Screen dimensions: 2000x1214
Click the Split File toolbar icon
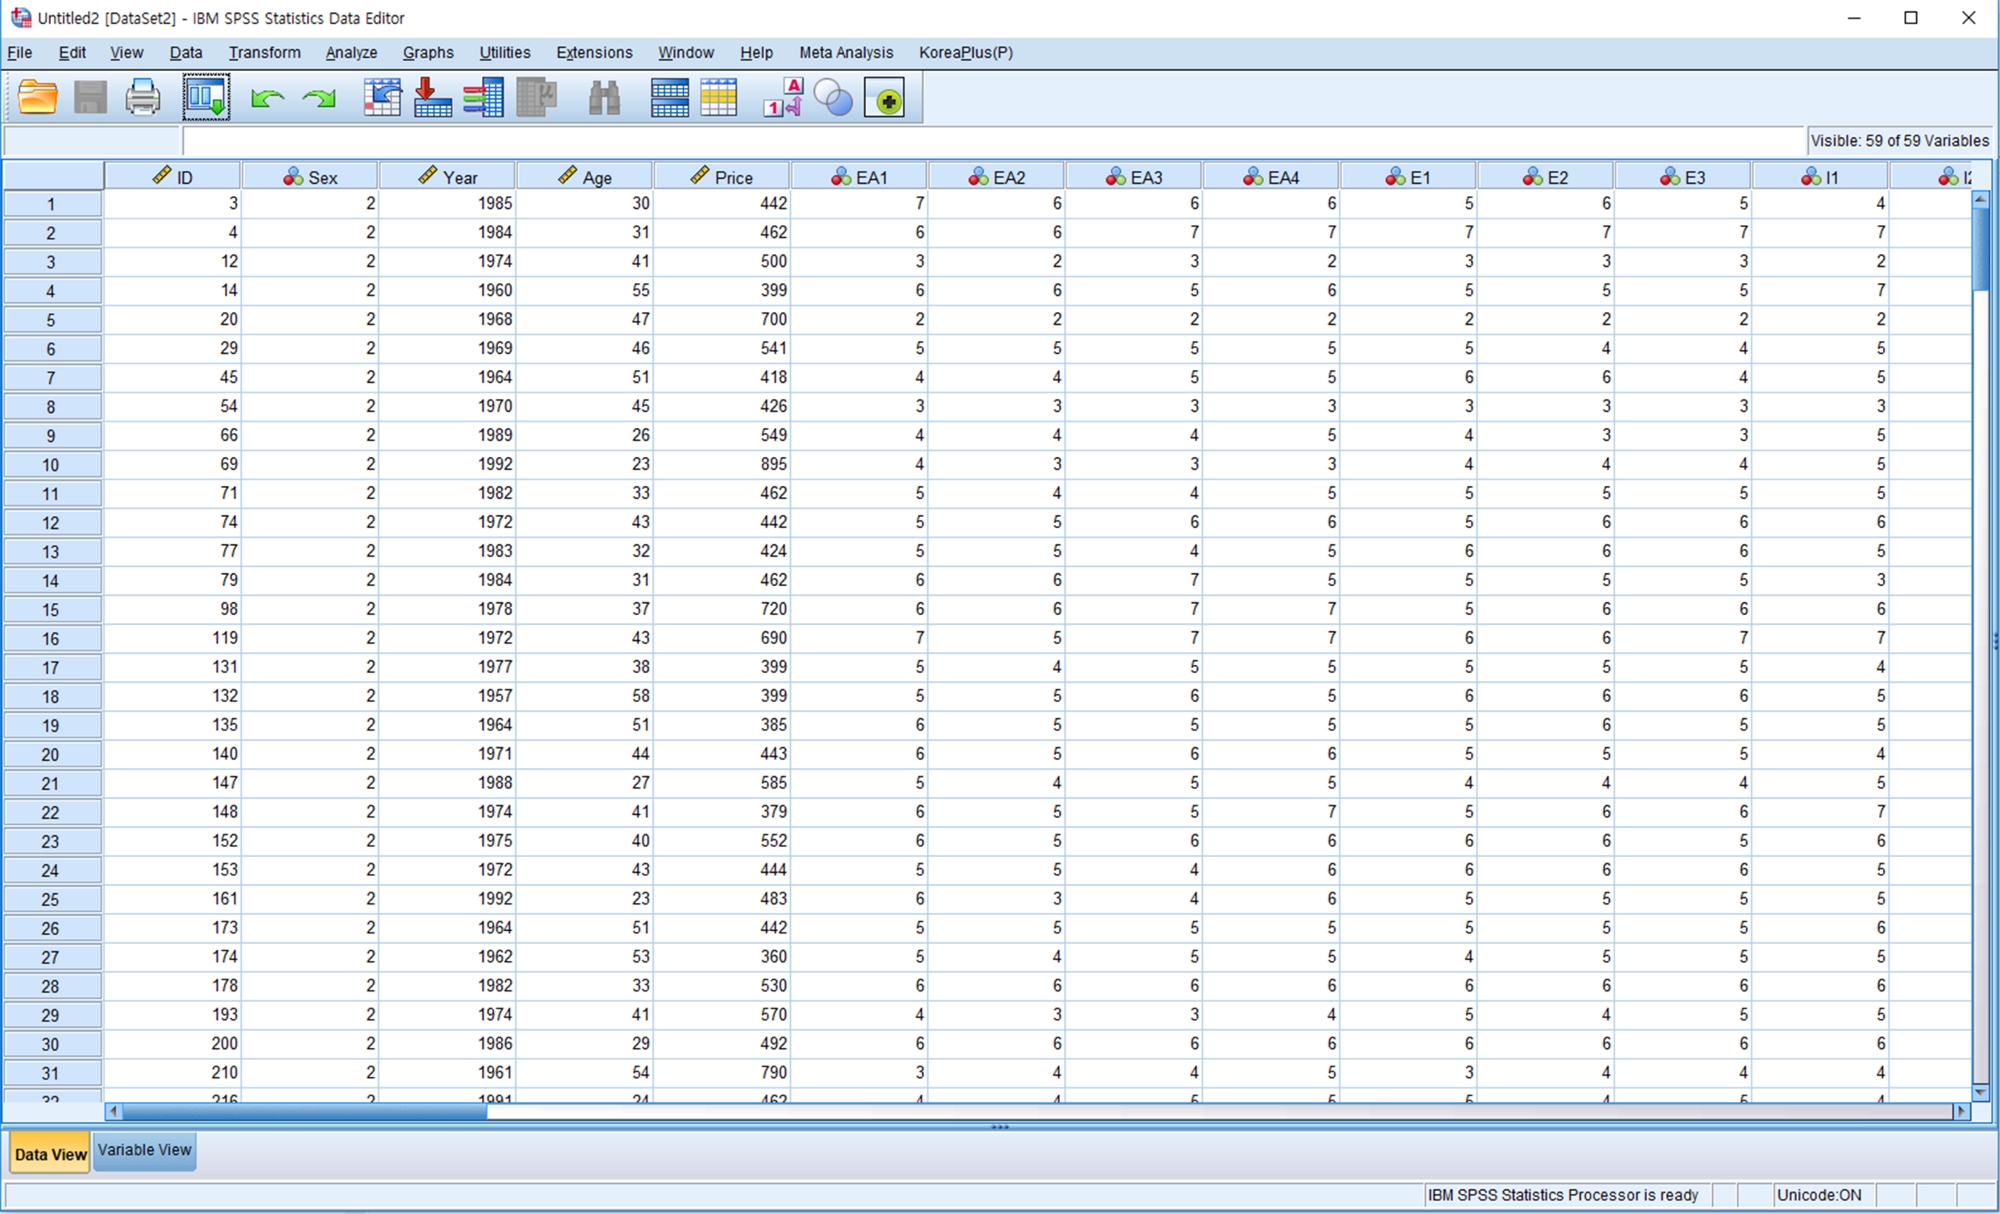pos(669,98)
